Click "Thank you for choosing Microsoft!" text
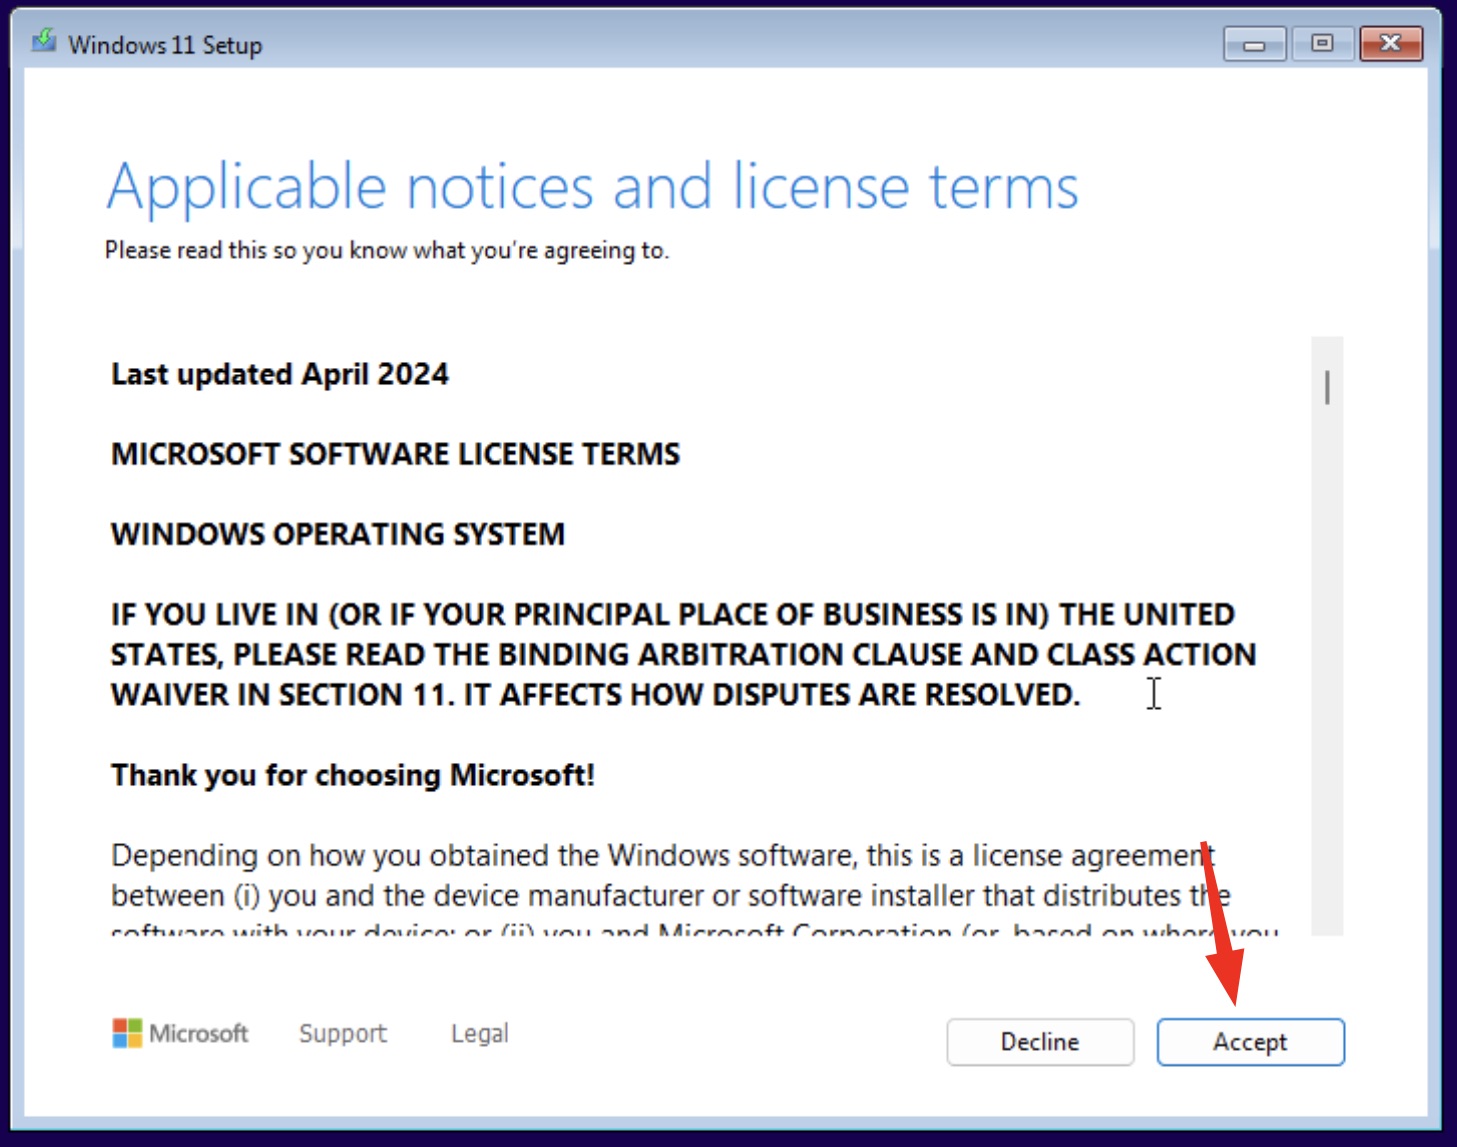1457x1147 pixels. click(x=352, y=775)
